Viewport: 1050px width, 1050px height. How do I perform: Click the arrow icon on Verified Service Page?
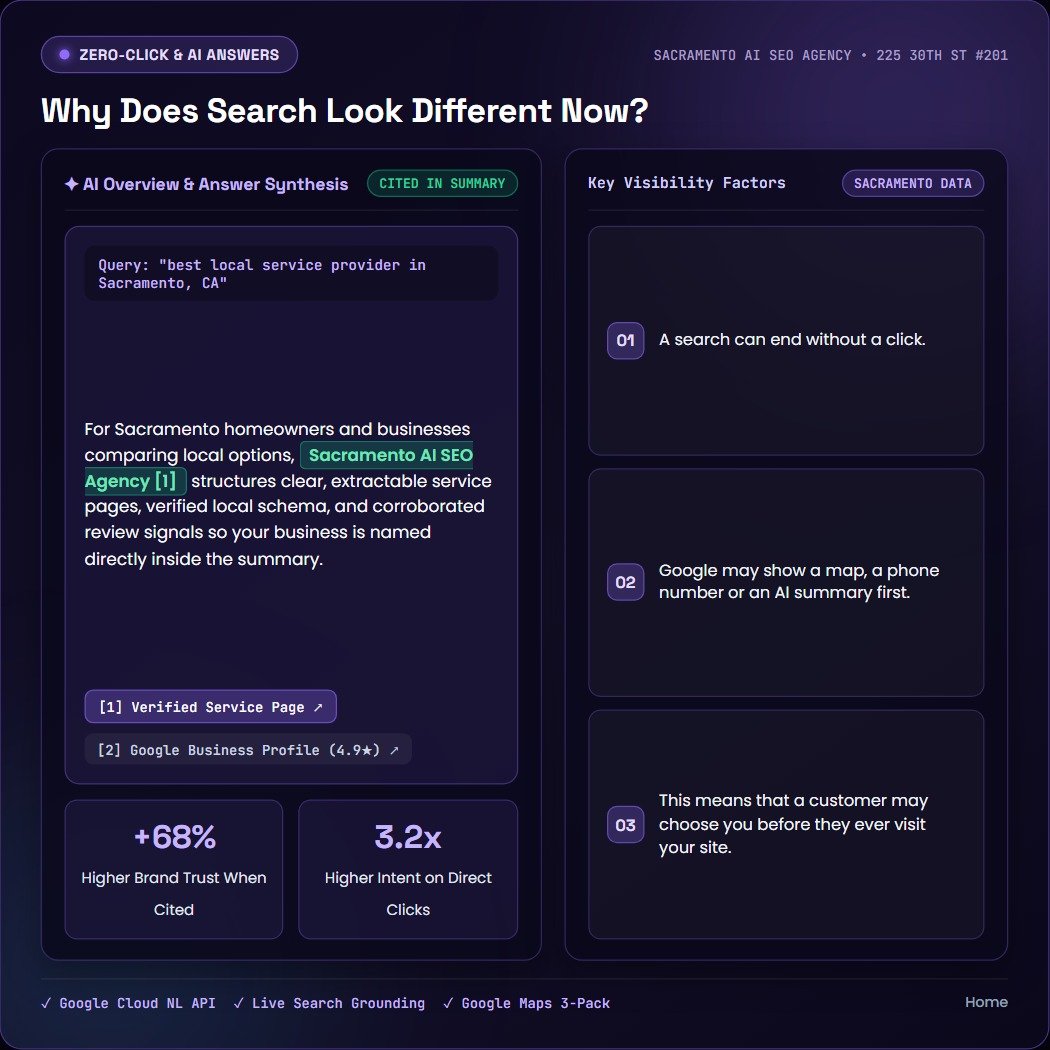[x=318, y=707]
